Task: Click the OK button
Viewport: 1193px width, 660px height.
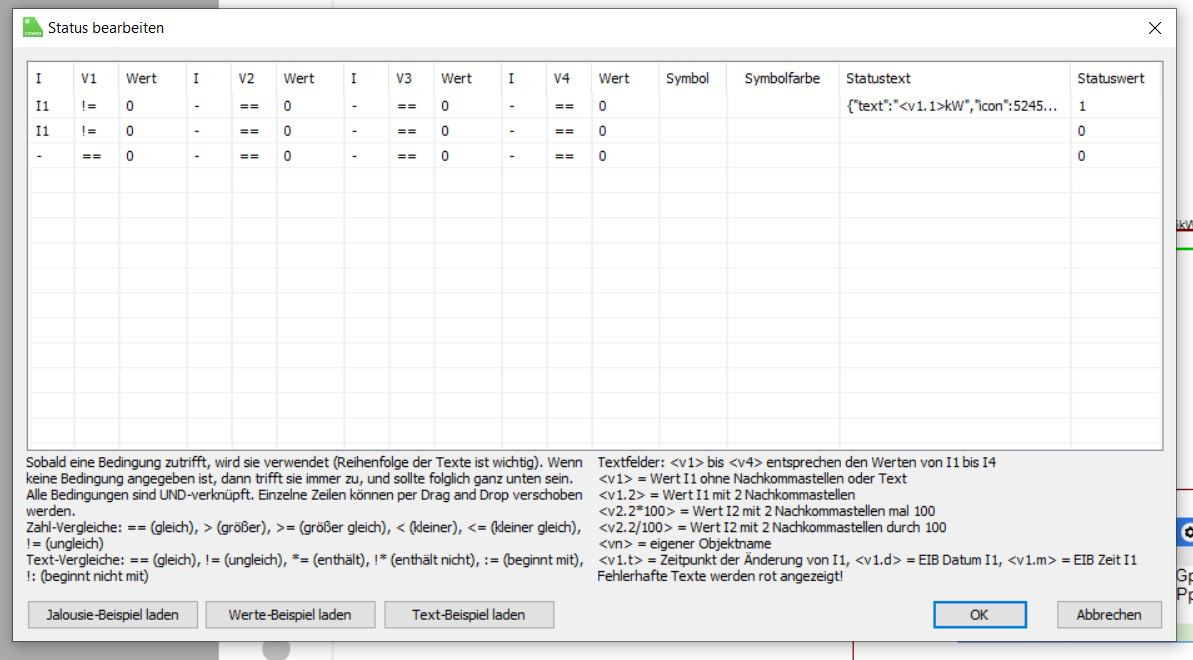Action: [979, 614]
